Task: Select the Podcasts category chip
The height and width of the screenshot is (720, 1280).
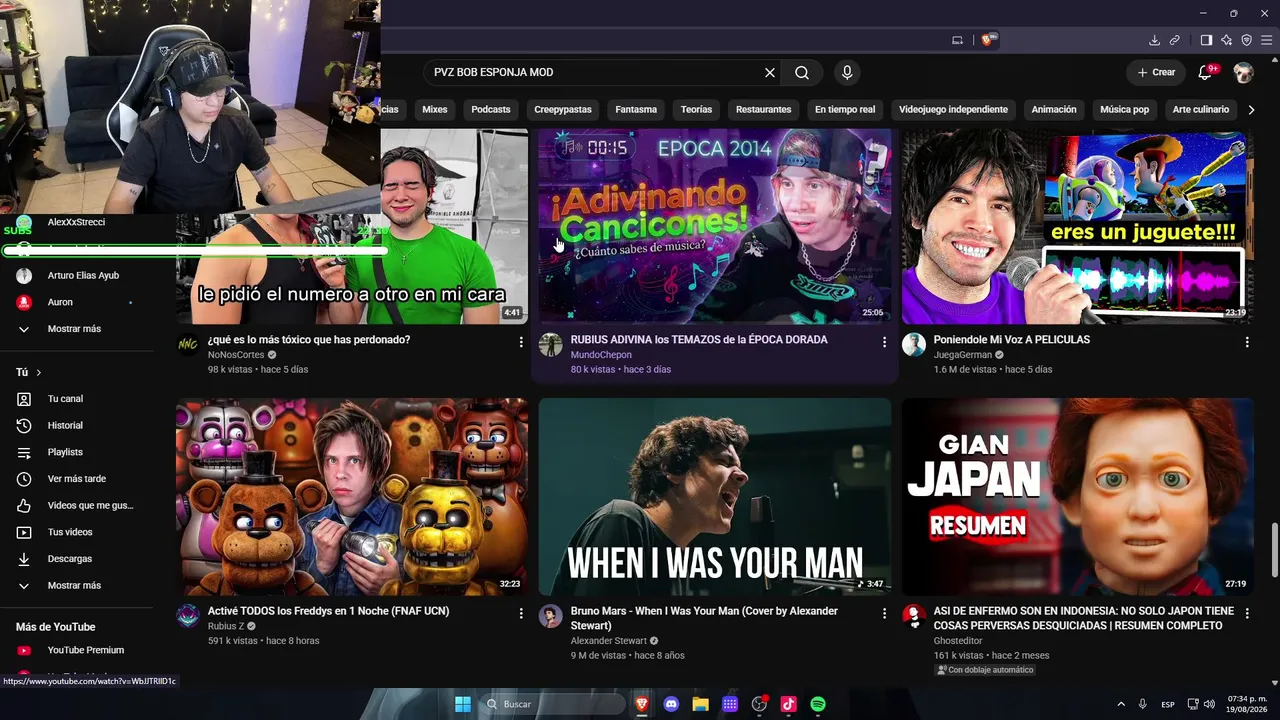Action: (491, 110)
